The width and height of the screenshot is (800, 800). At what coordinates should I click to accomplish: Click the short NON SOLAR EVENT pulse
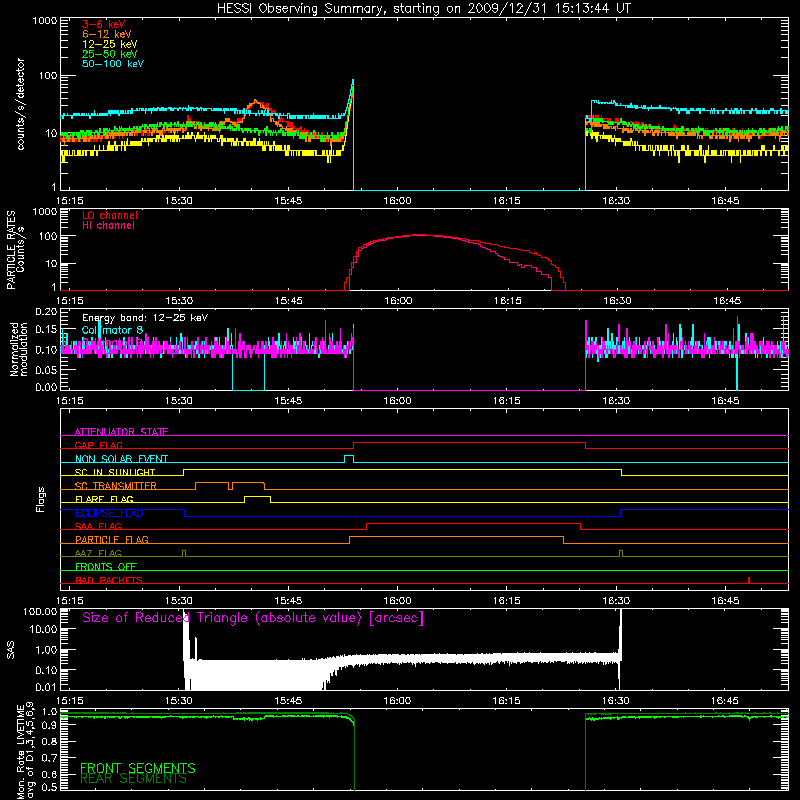pos(349,456)
